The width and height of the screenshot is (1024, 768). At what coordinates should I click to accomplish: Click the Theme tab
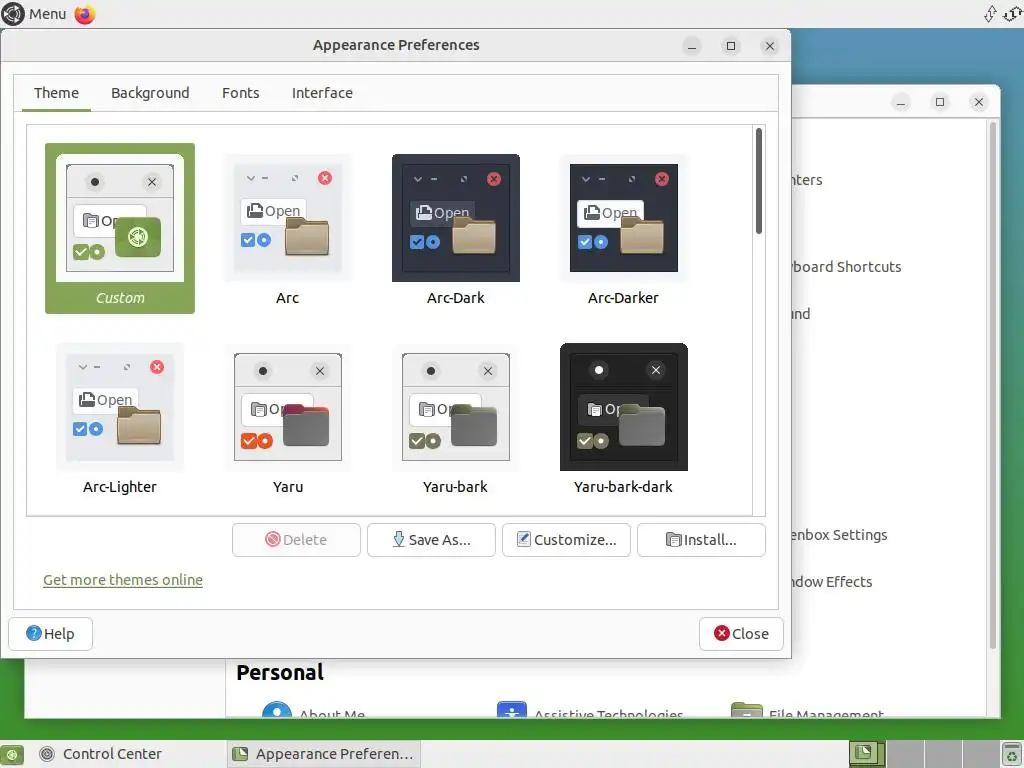56,93
